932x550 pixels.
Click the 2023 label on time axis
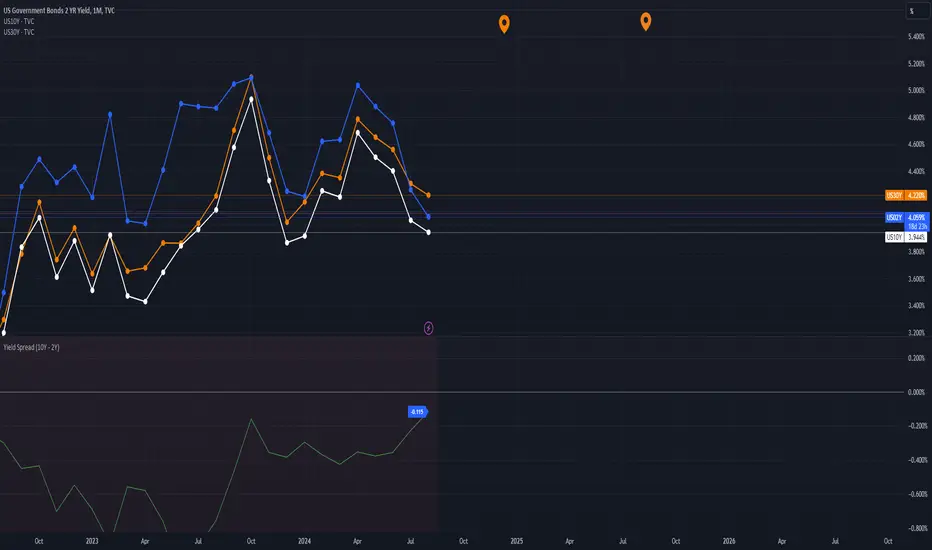click(x=92, y=541)
